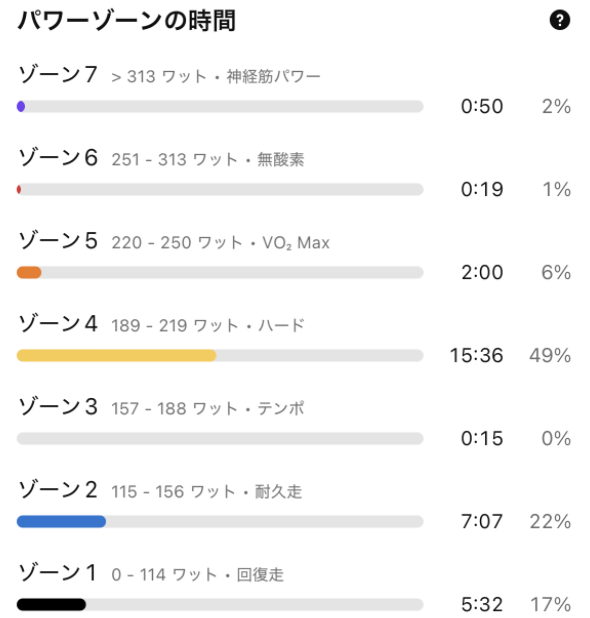Screen dimensions: 590x618
Task: Click the パワーゾーンの時間 heading
Action: coord(127,20)
